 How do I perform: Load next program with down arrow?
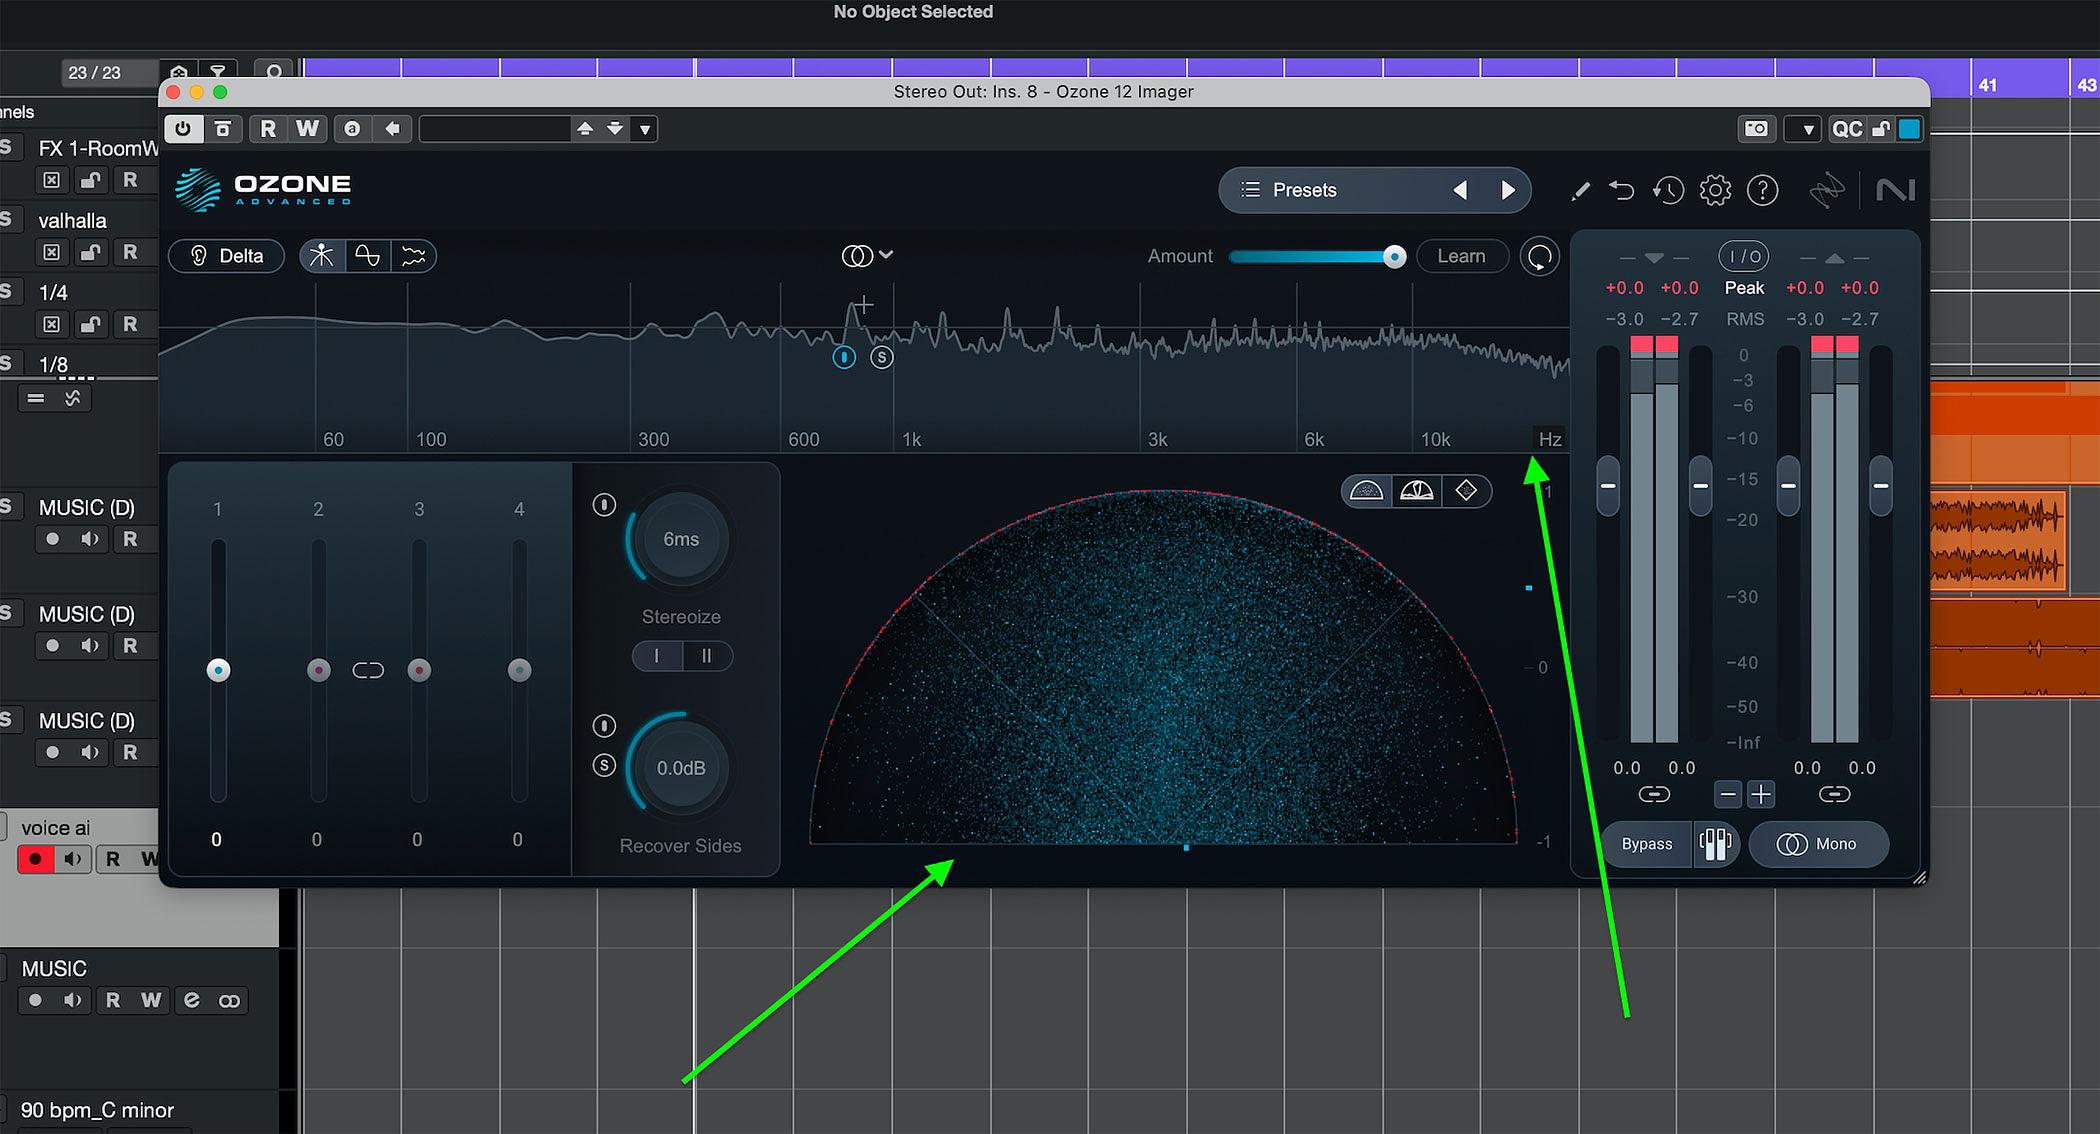pos(615,129)
